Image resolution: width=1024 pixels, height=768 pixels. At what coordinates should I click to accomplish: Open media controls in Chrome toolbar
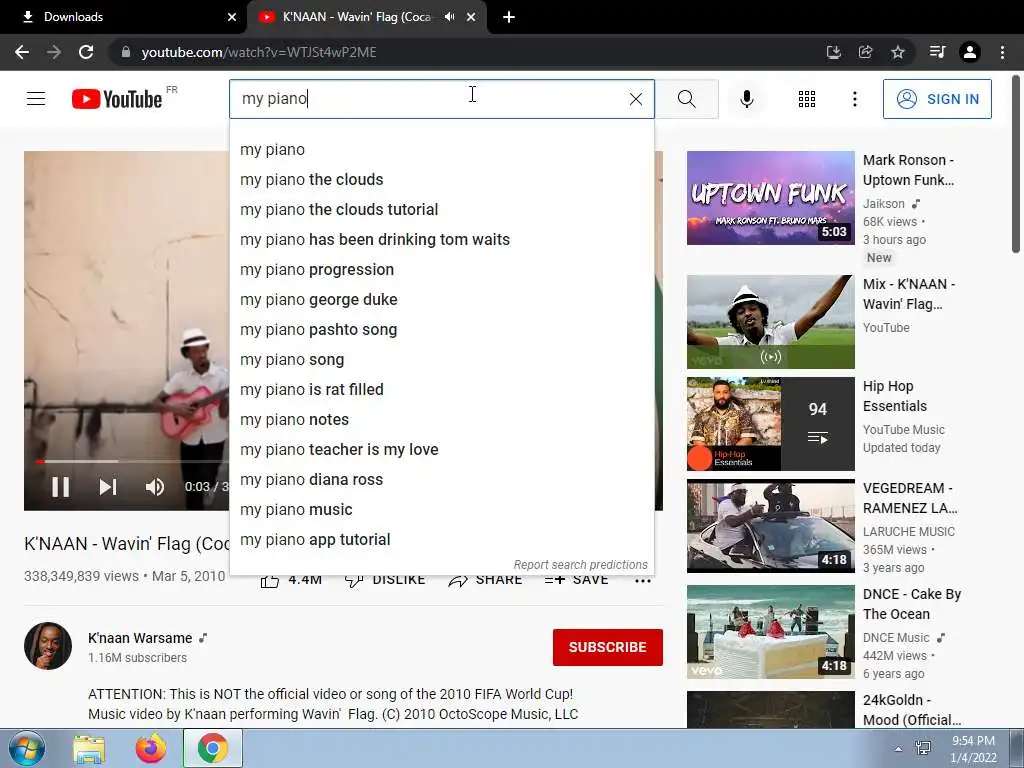pos(937,52)
